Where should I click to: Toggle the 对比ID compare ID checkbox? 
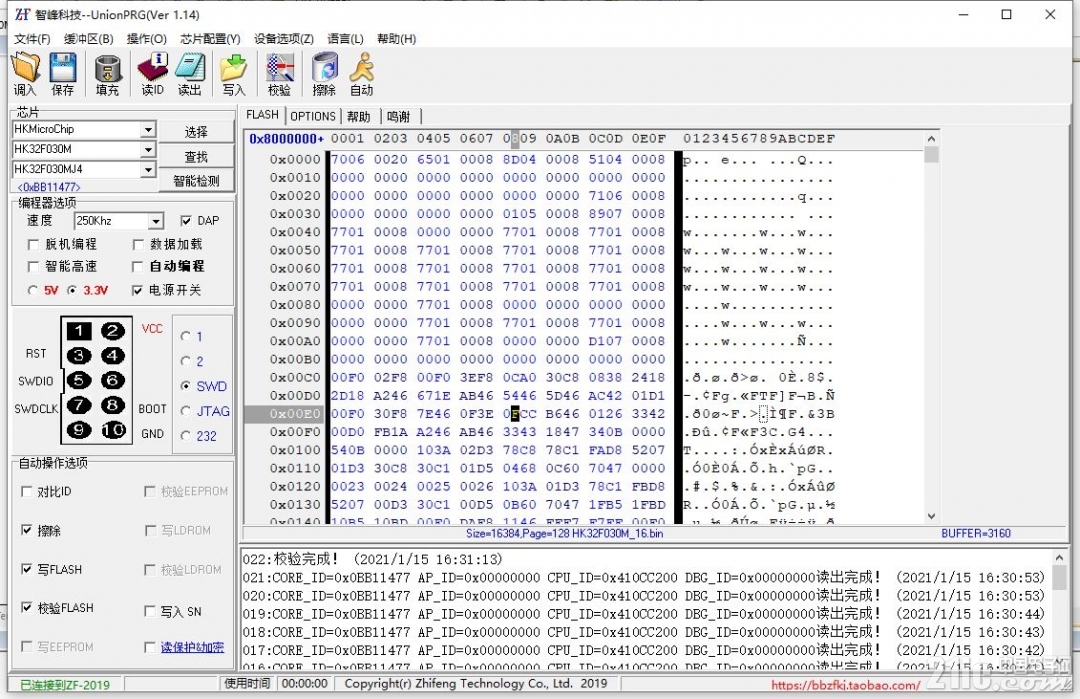point(27,491)
